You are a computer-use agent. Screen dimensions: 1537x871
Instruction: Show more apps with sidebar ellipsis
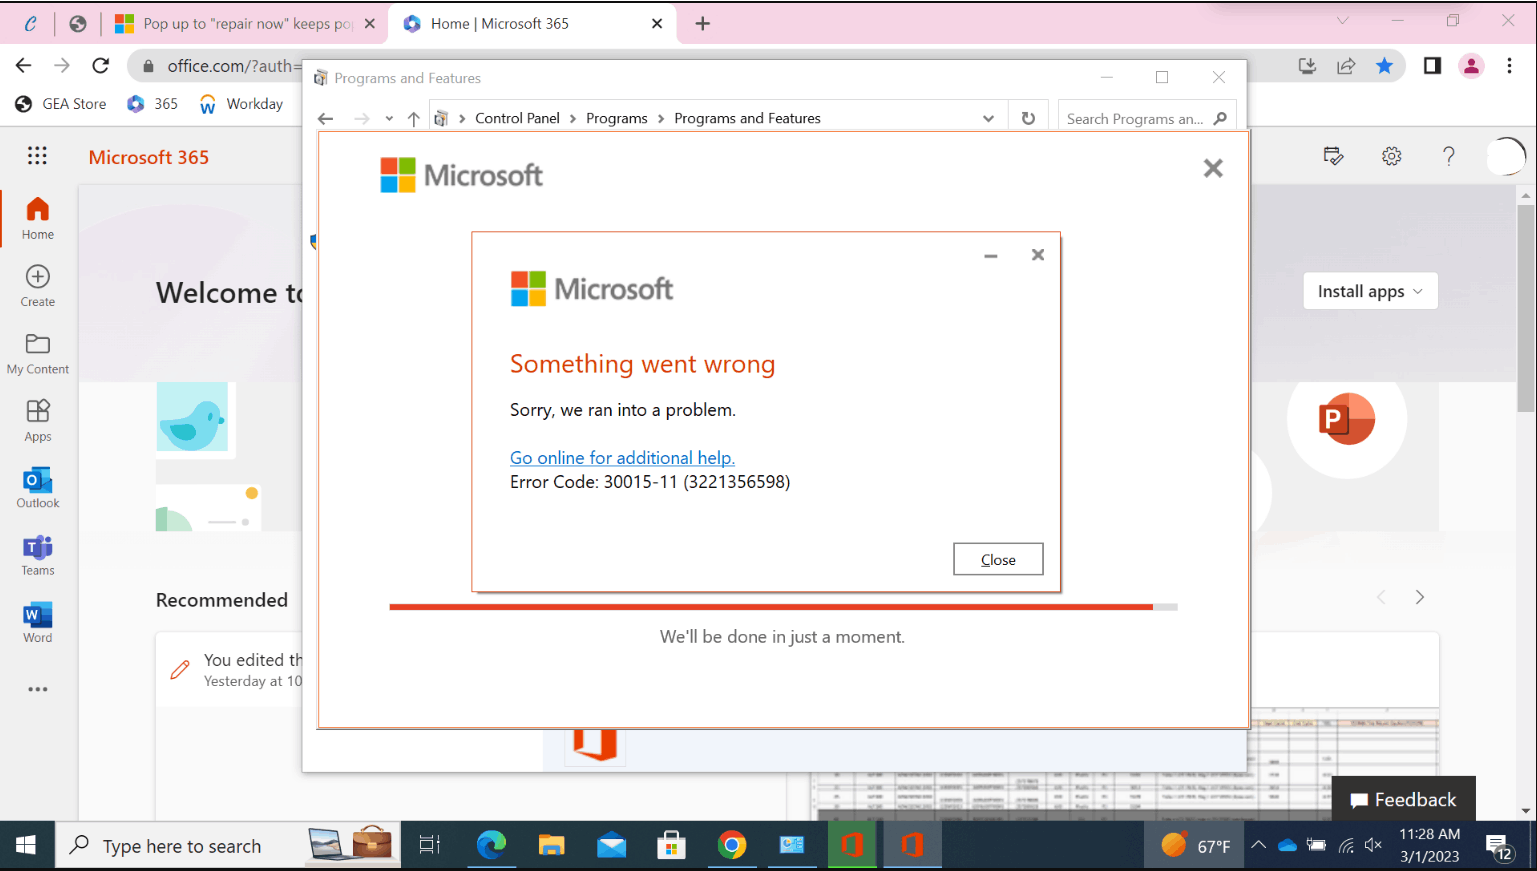(x=38, y=689)
